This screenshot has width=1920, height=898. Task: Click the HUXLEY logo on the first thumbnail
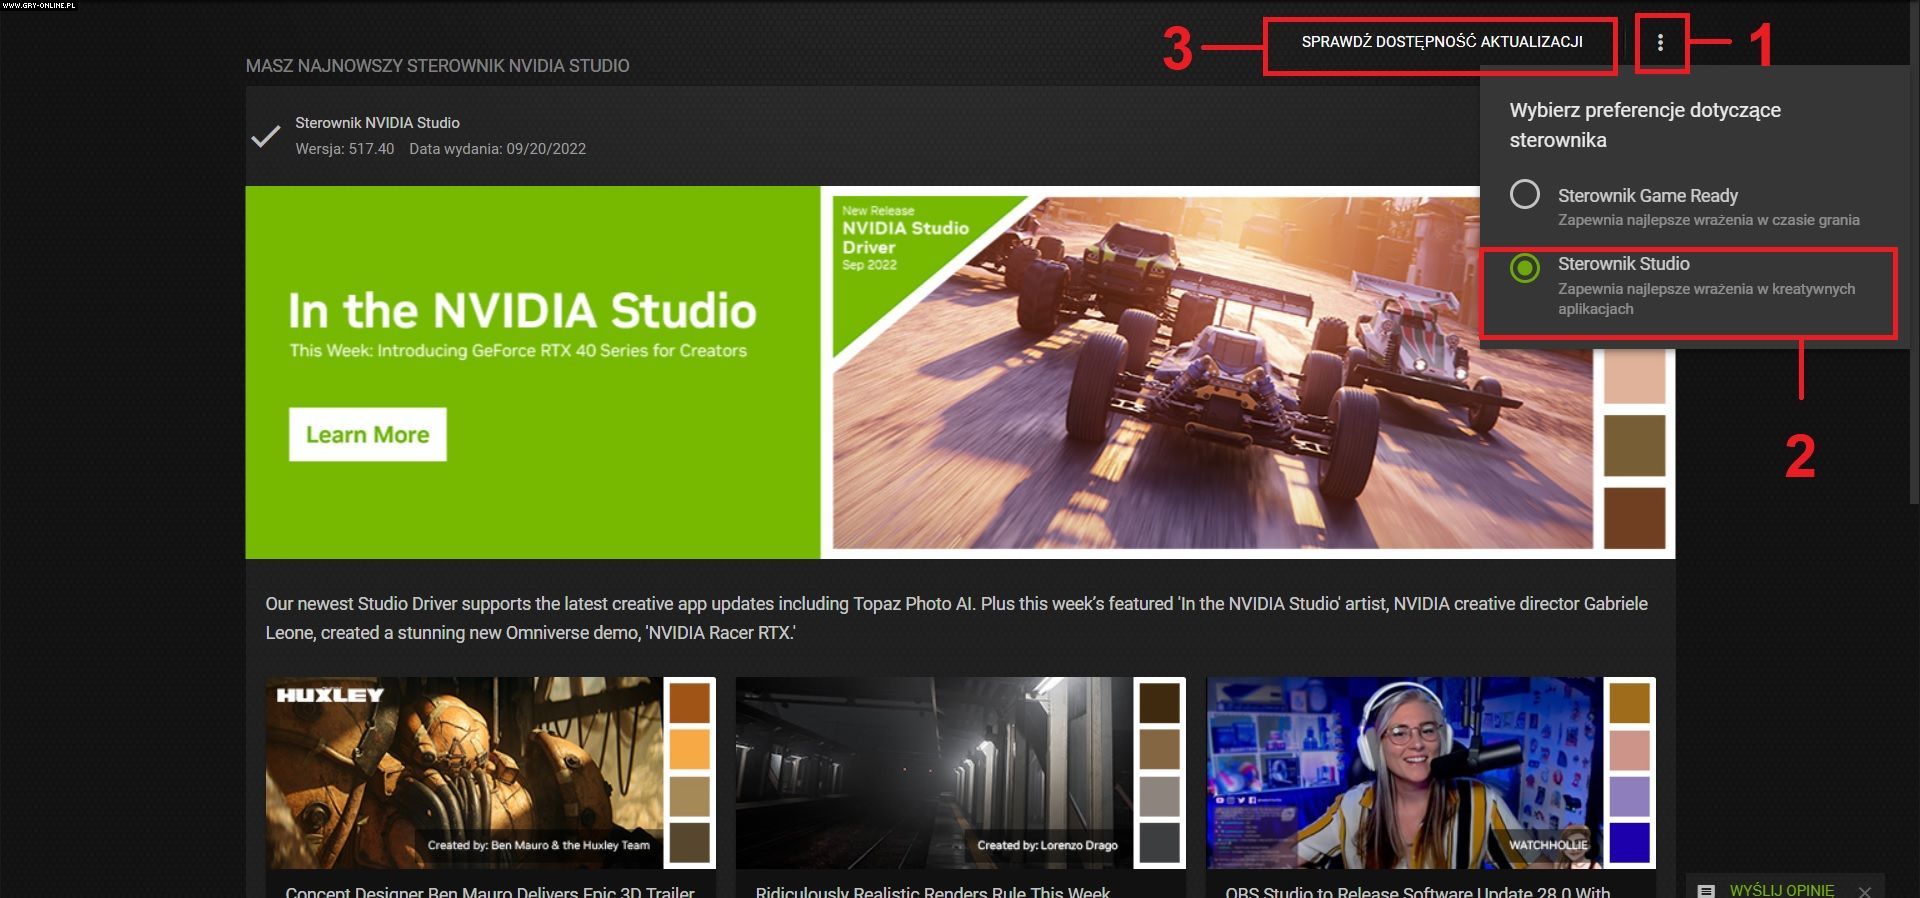click(x=330, y=695)
